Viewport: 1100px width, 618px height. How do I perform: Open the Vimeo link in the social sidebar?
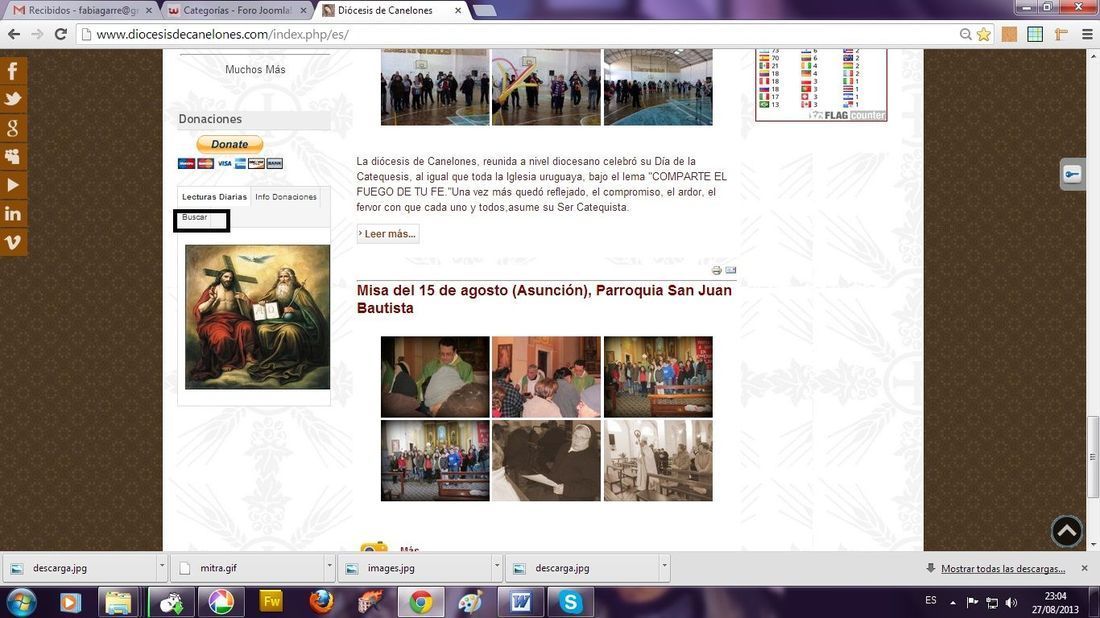pos(13,243)
